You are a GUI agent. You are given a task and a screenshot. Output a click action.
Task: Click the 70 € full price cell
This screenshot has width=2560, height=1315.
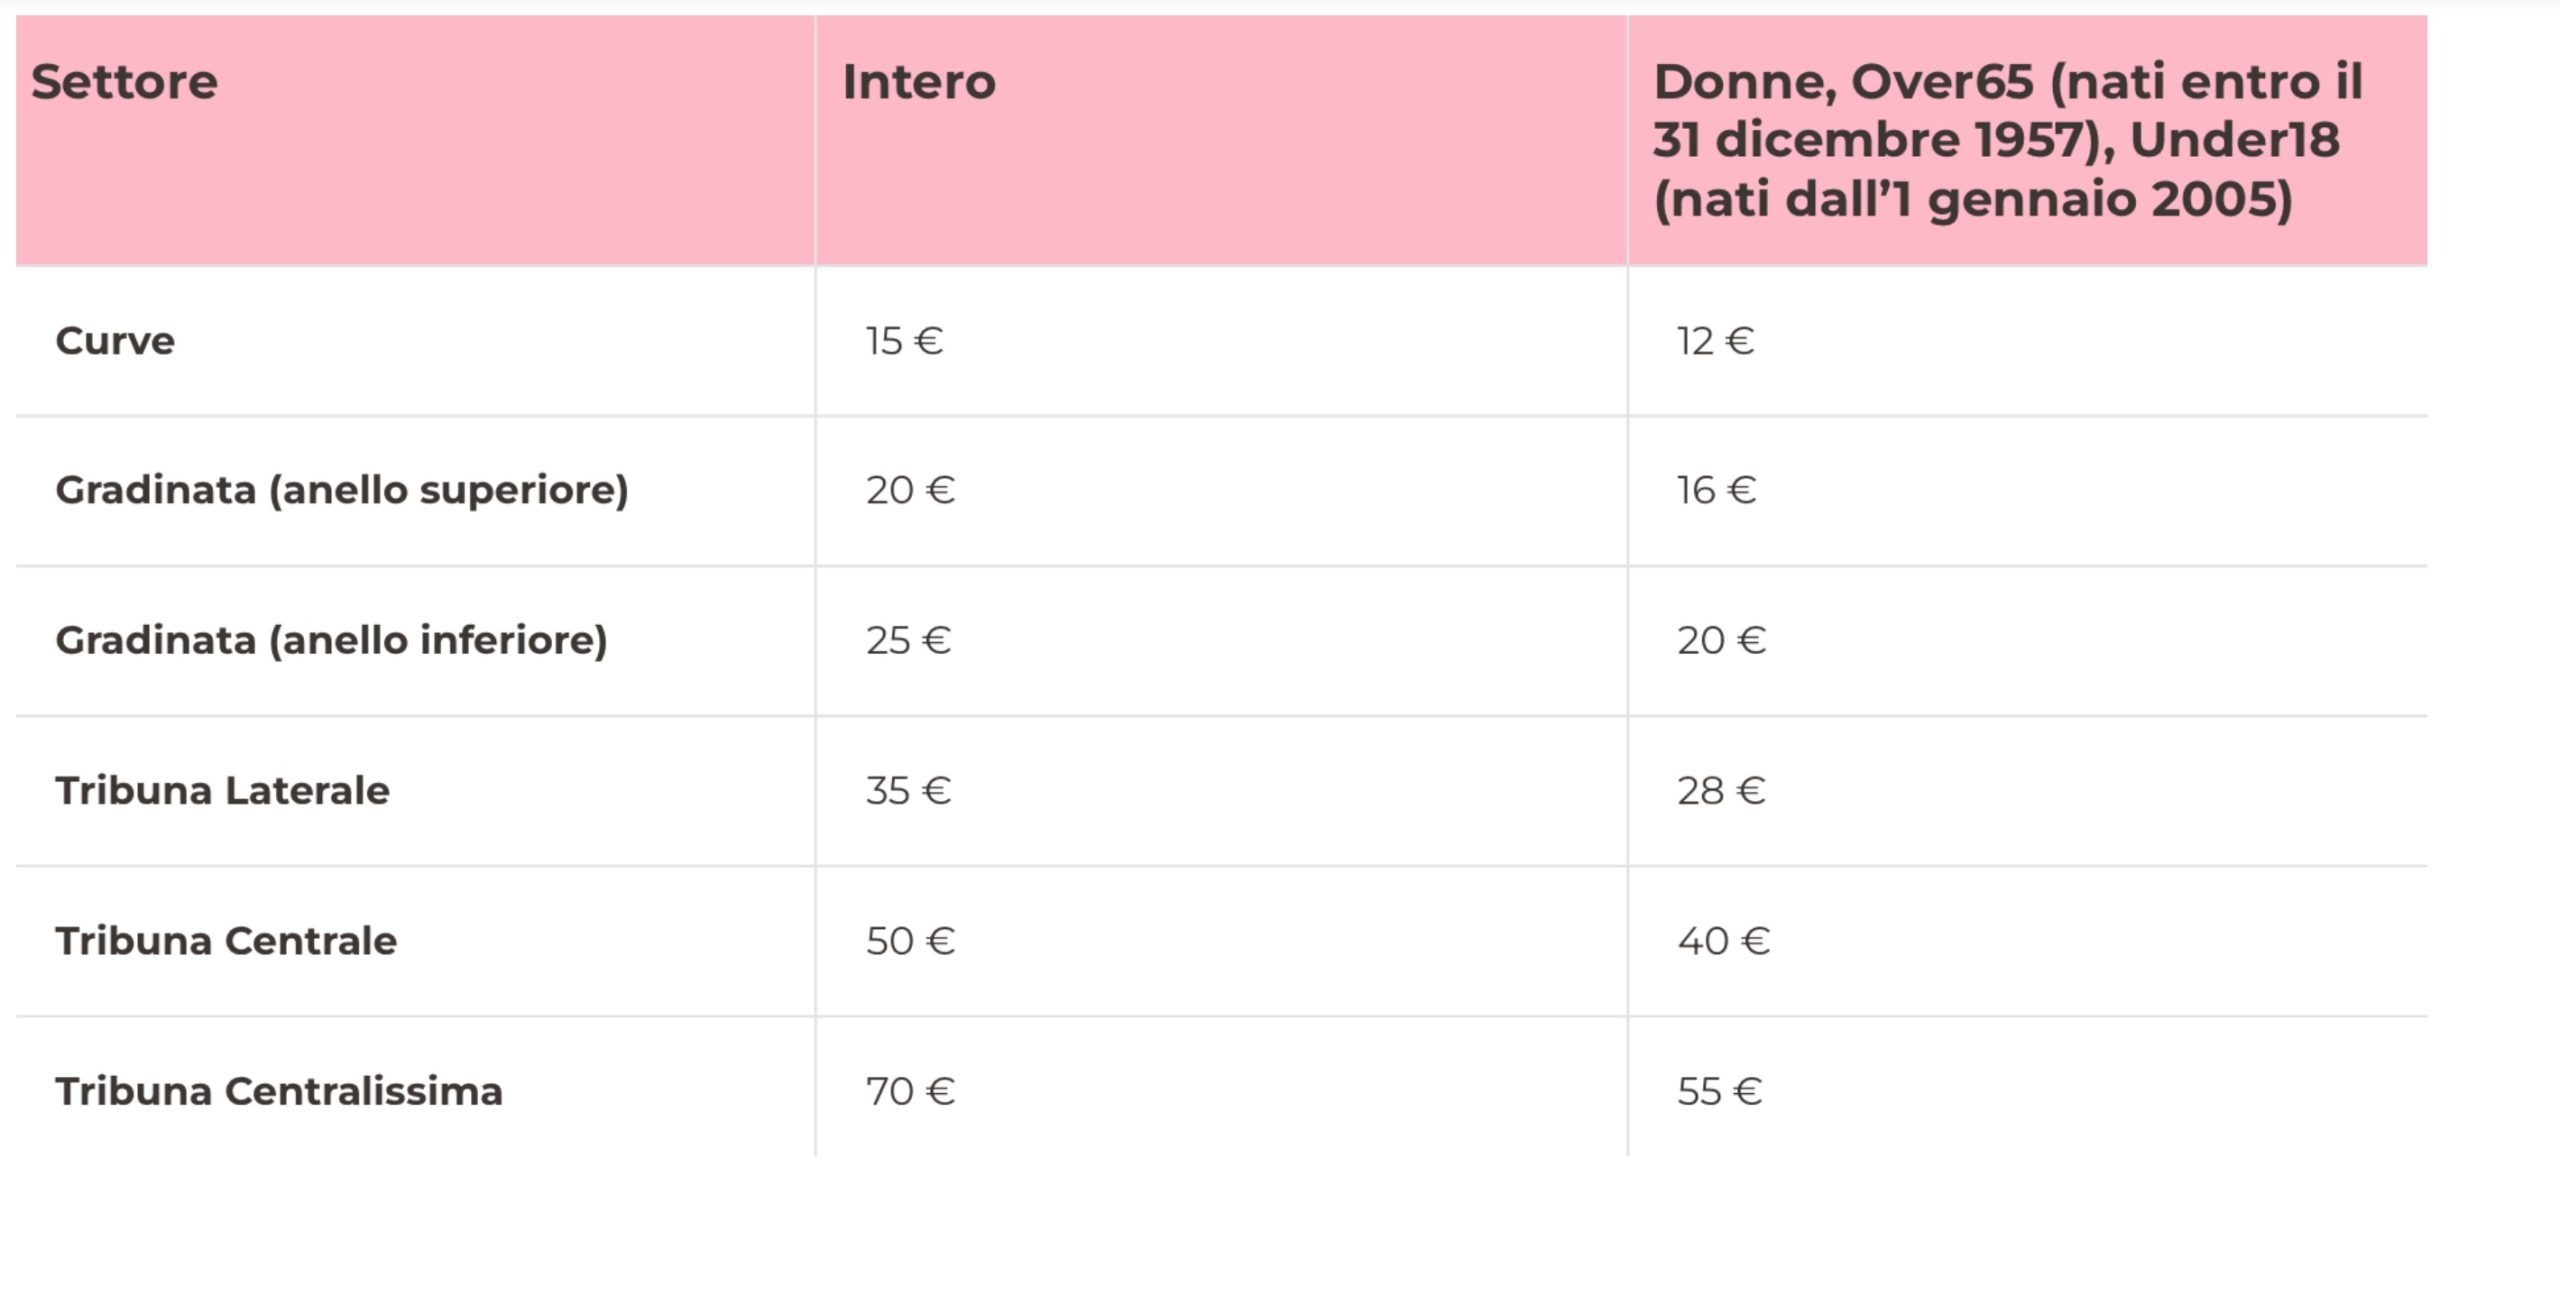(x=910, y=1091)
